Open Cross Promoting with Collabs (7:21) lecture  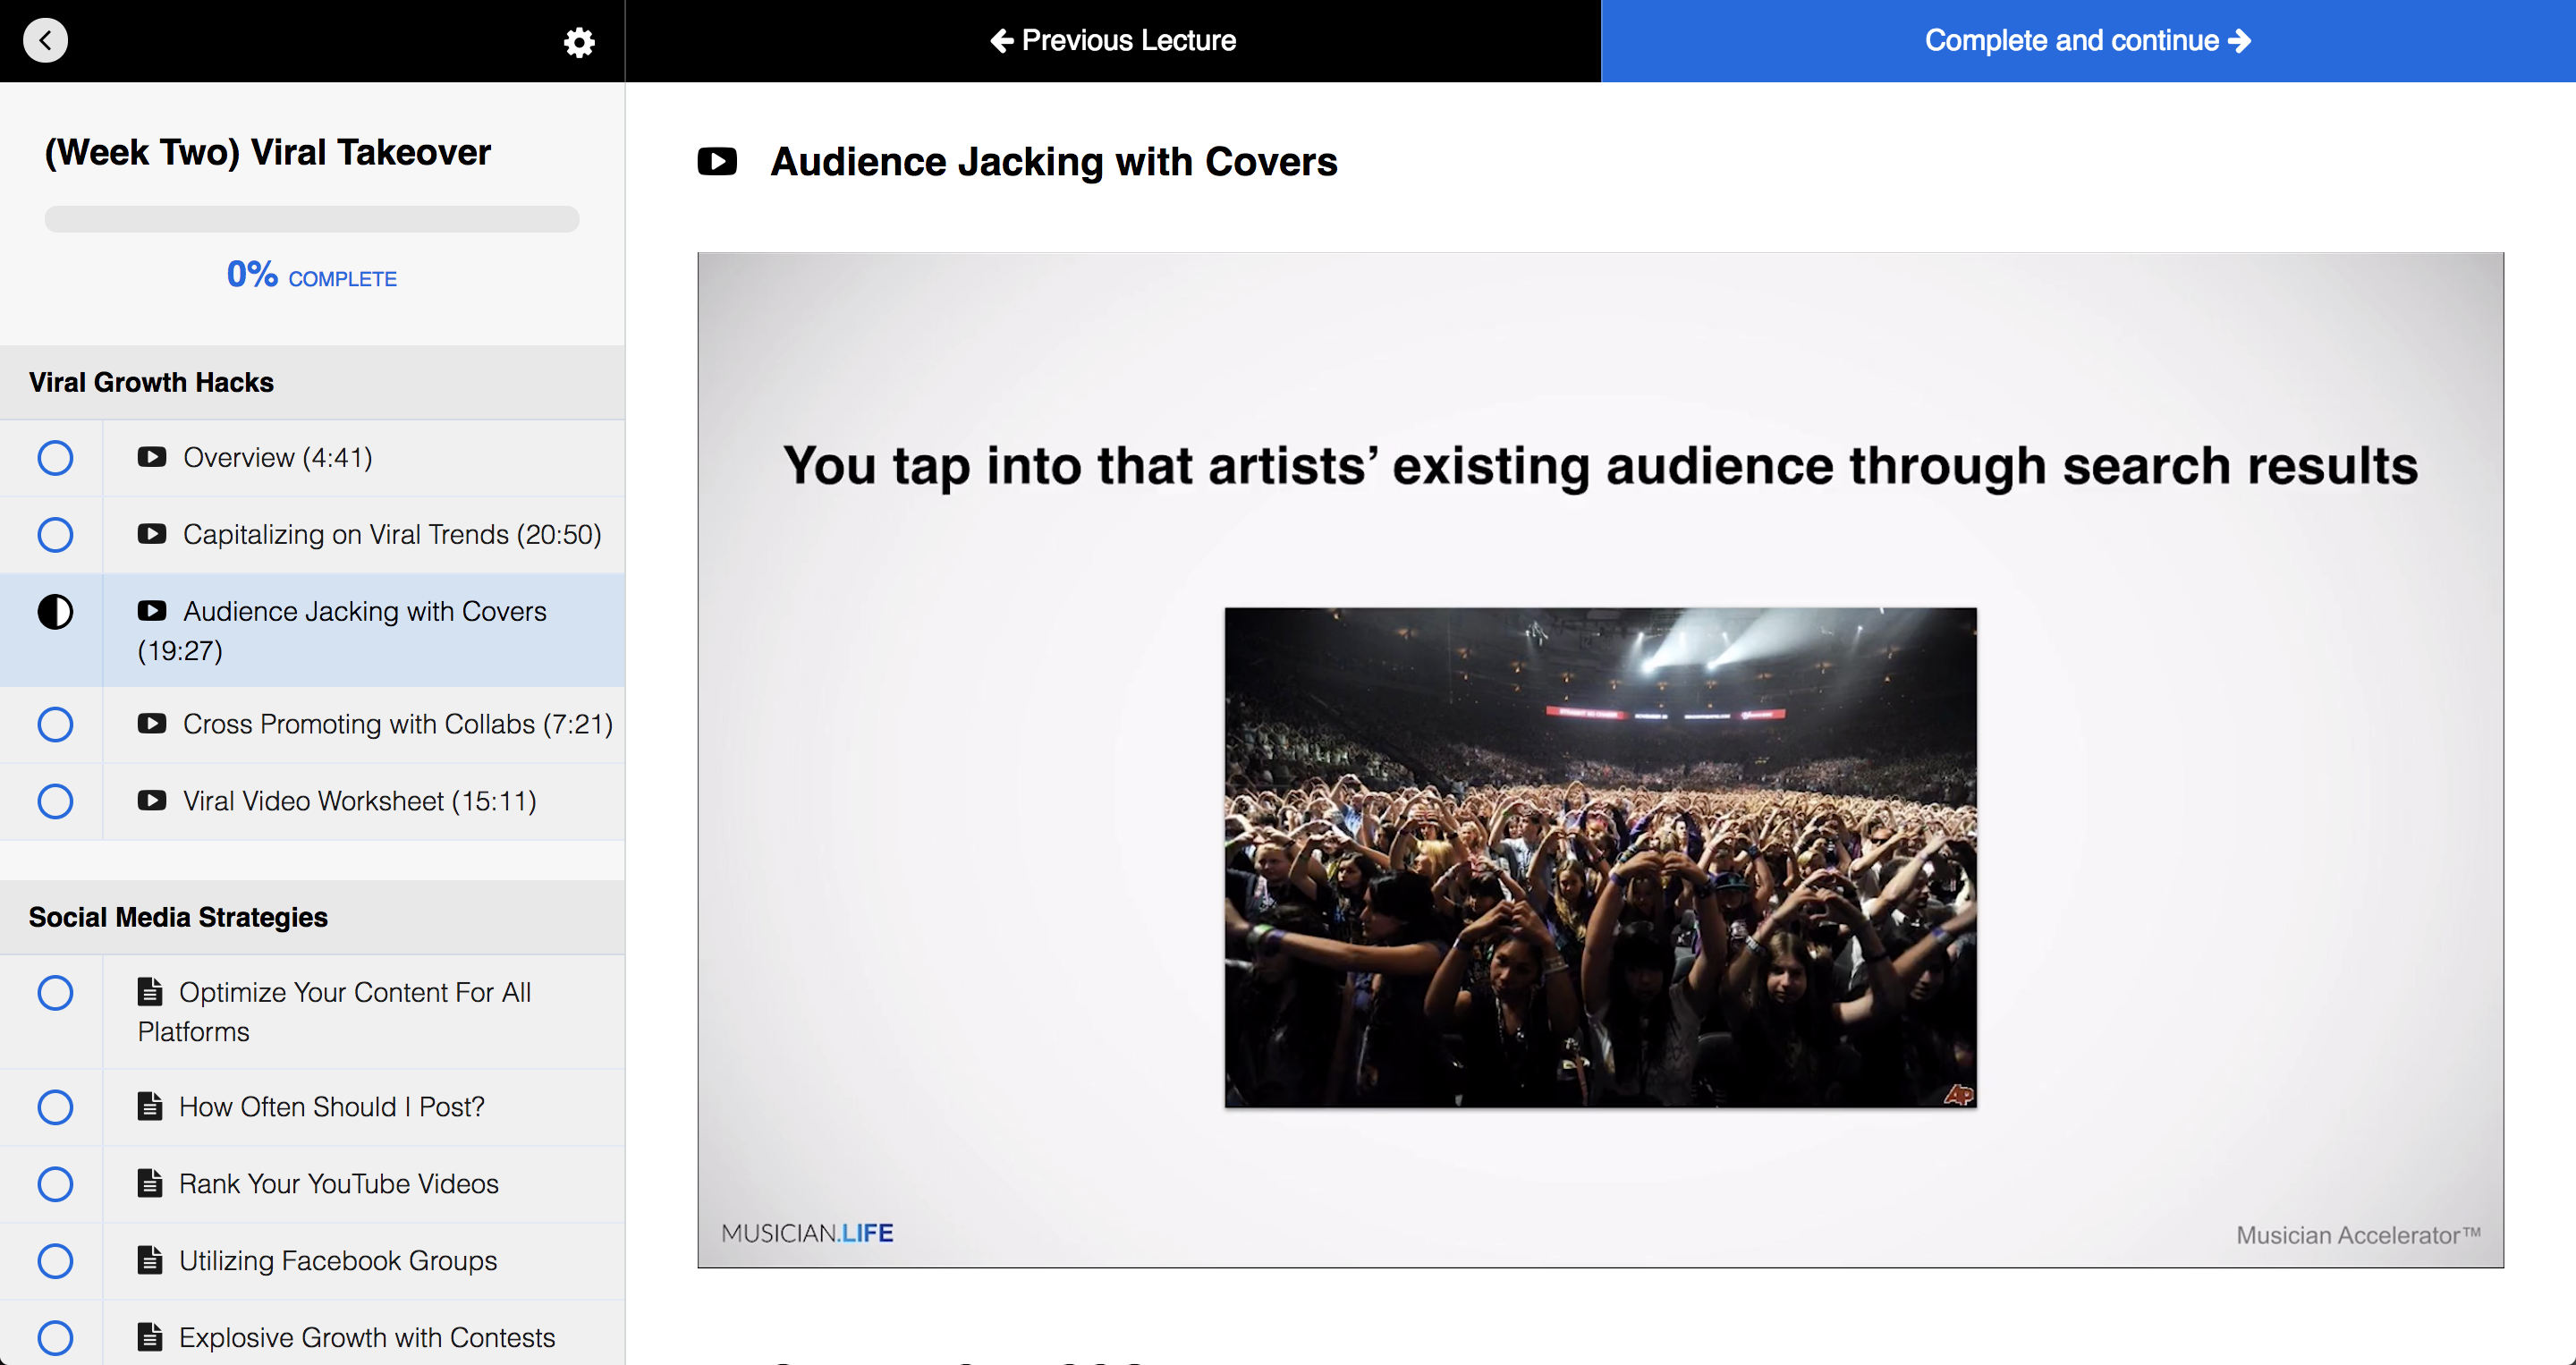point(312,724)
